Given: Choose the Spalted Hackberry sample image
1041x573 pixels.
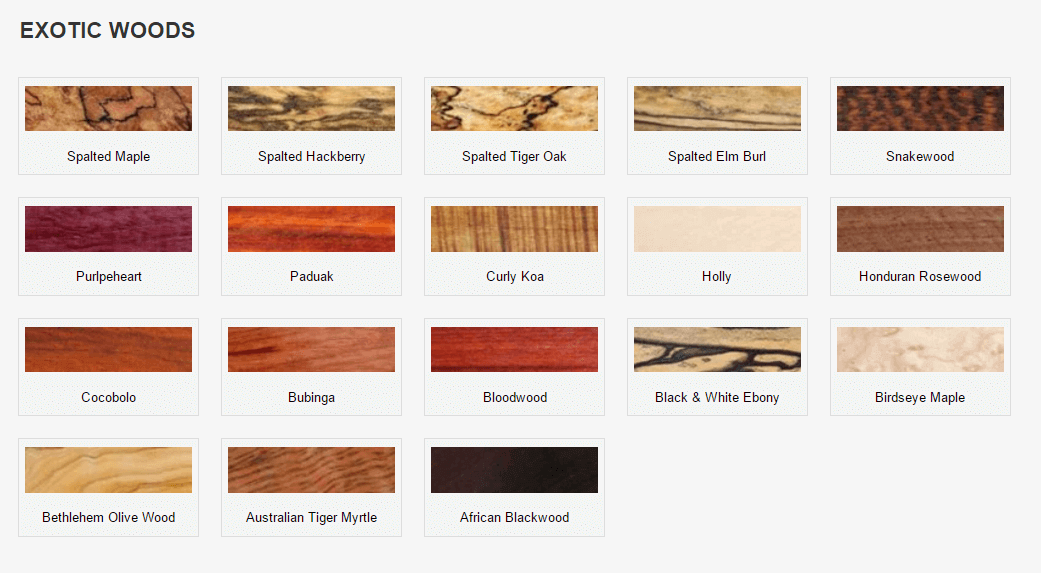Looking at the screenshot, I should coord(311,108).
